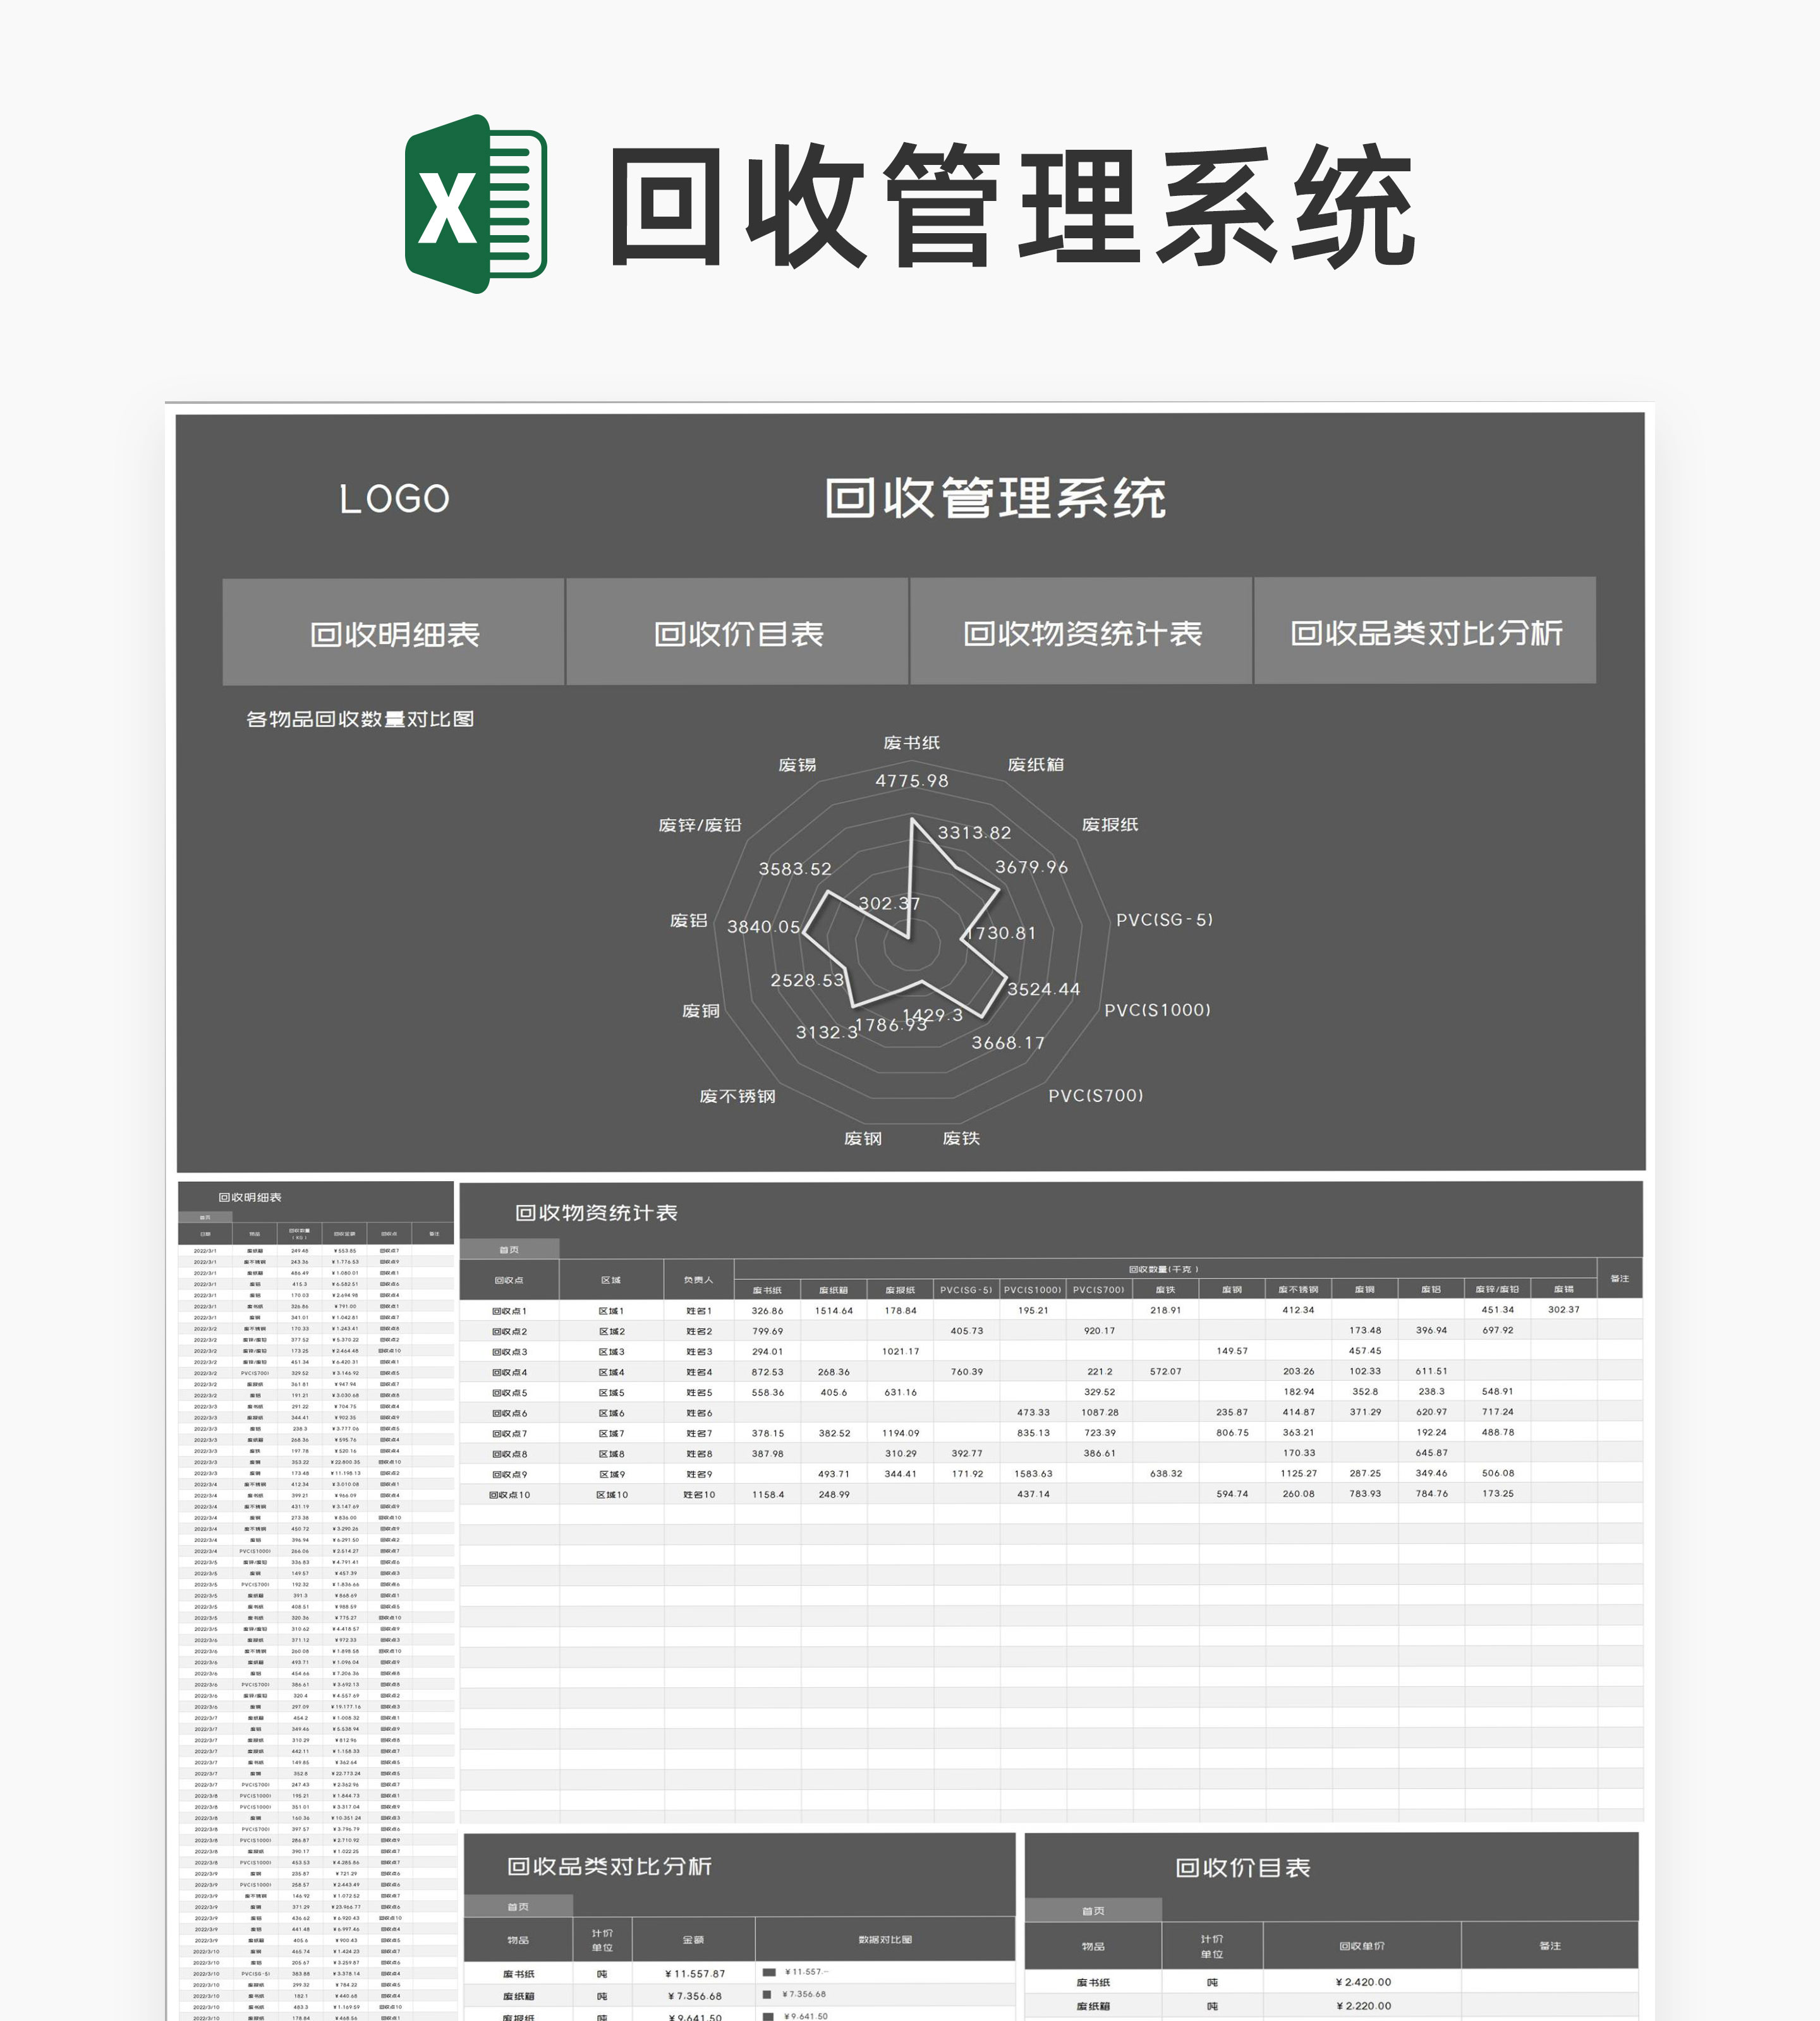Select the 数据对比图 column header
The height and width of the screenshot is (2021, 1820).
pyautogui.click(x=885, y=1939)
